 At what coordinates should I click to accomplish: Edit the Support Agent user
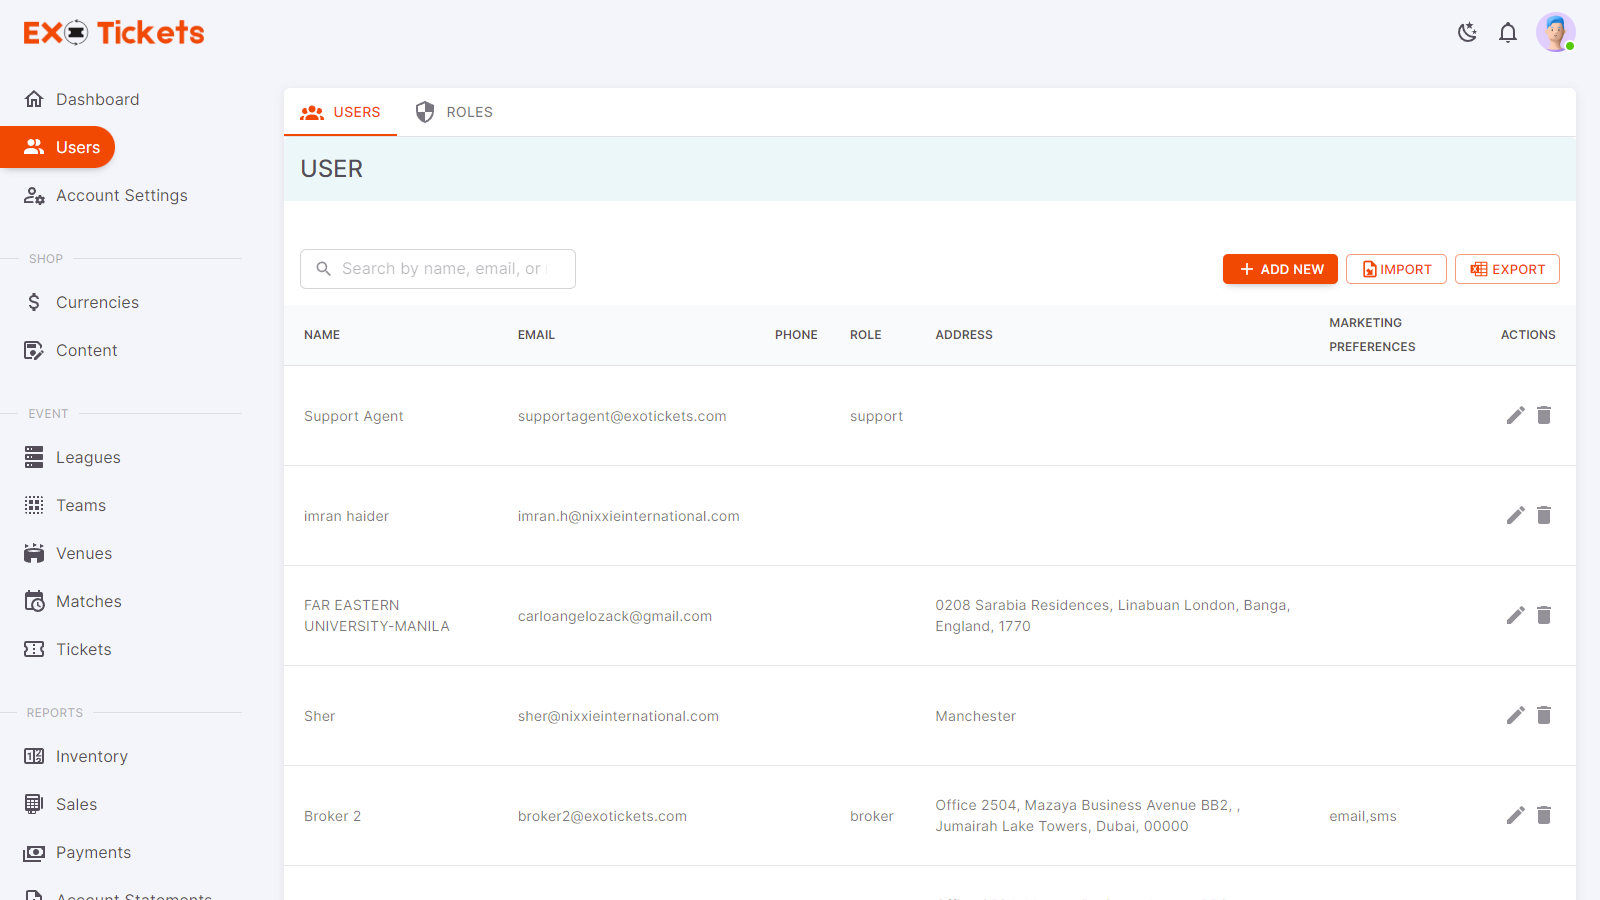(1515, 415)
